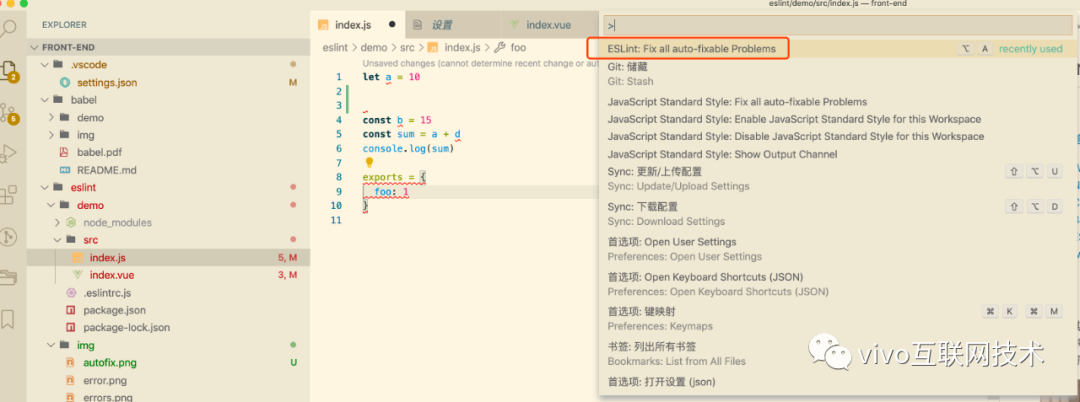Click the eslint breadcrumb segment
Screen dimensions: 1080x402
coord(336,47)
